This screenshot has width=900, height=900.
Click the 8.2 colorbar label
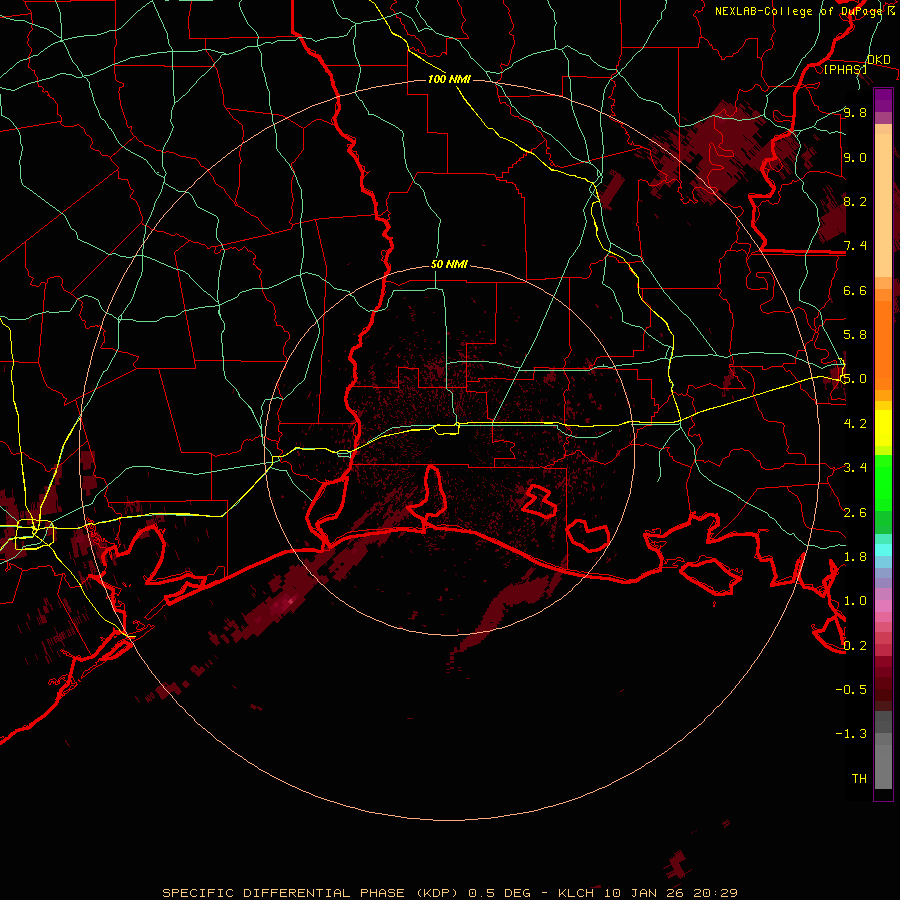pos(855,202)
